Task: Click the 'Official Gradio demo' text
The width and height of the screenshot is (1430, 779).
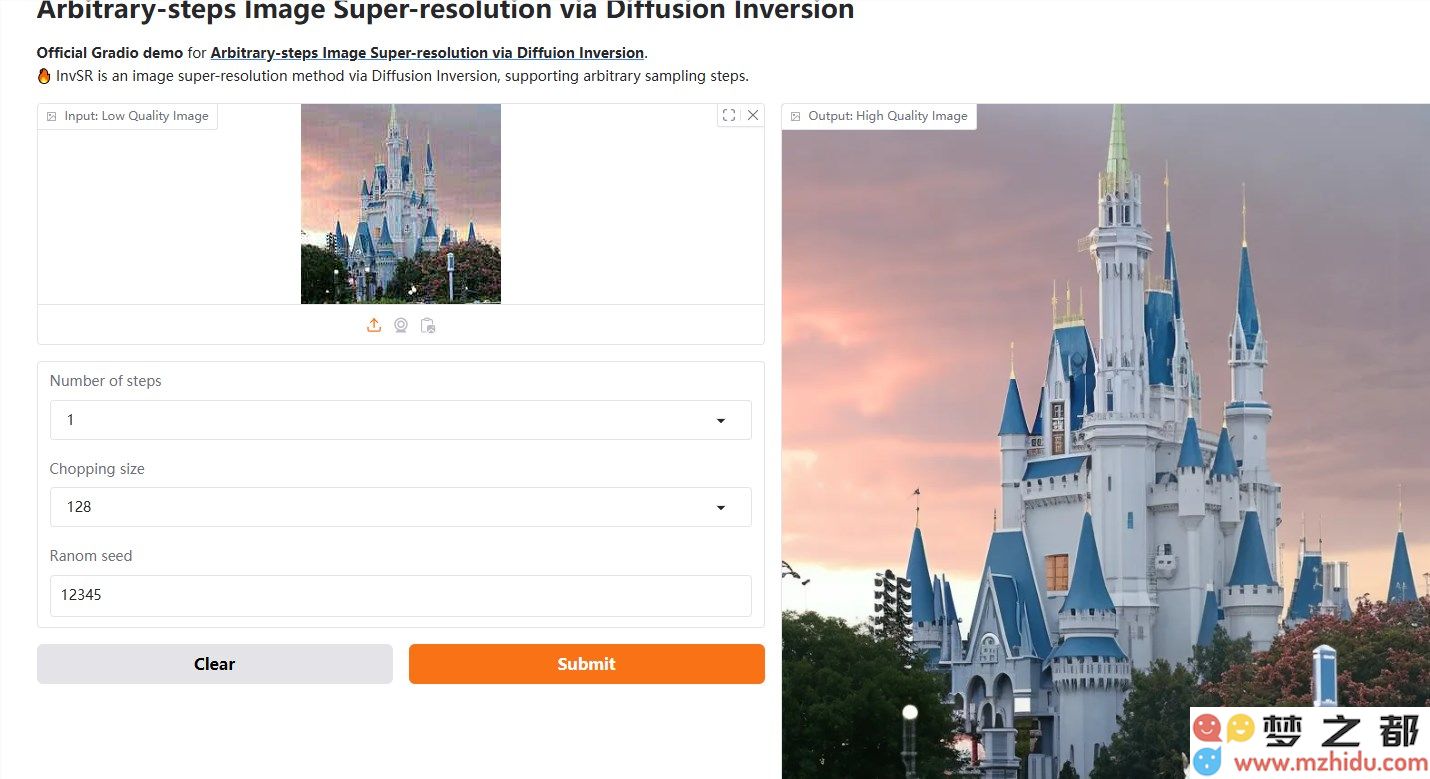Action: (110, 53)
